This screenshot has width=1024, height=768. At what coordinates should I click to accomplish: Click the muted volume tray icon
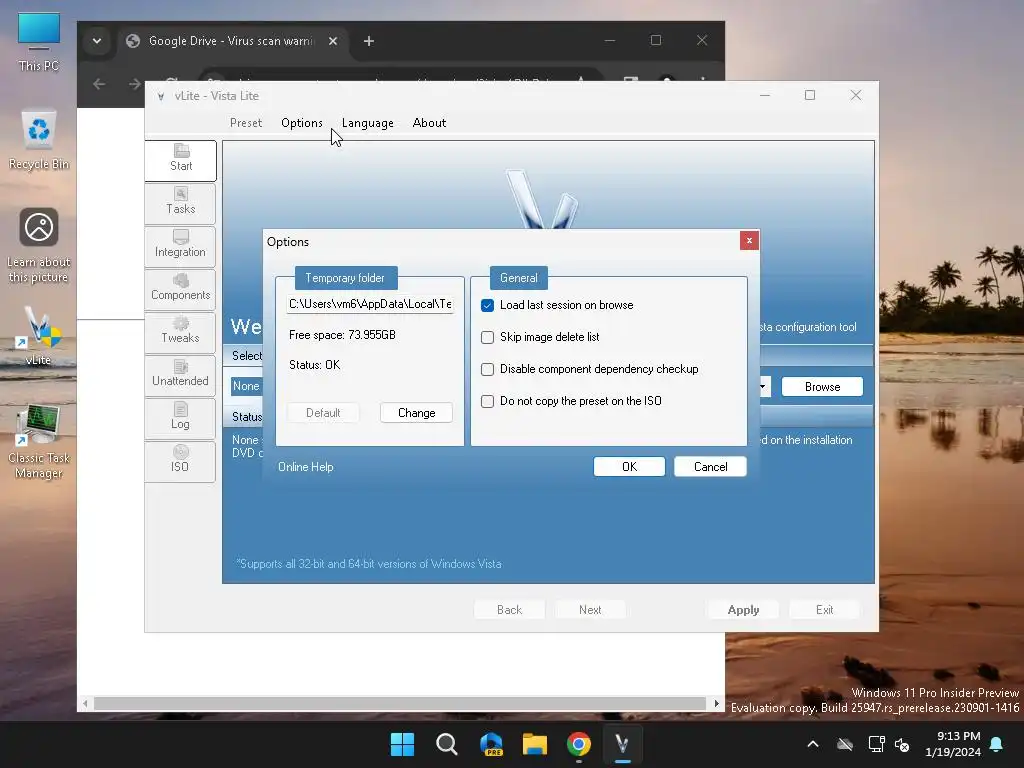902,744
